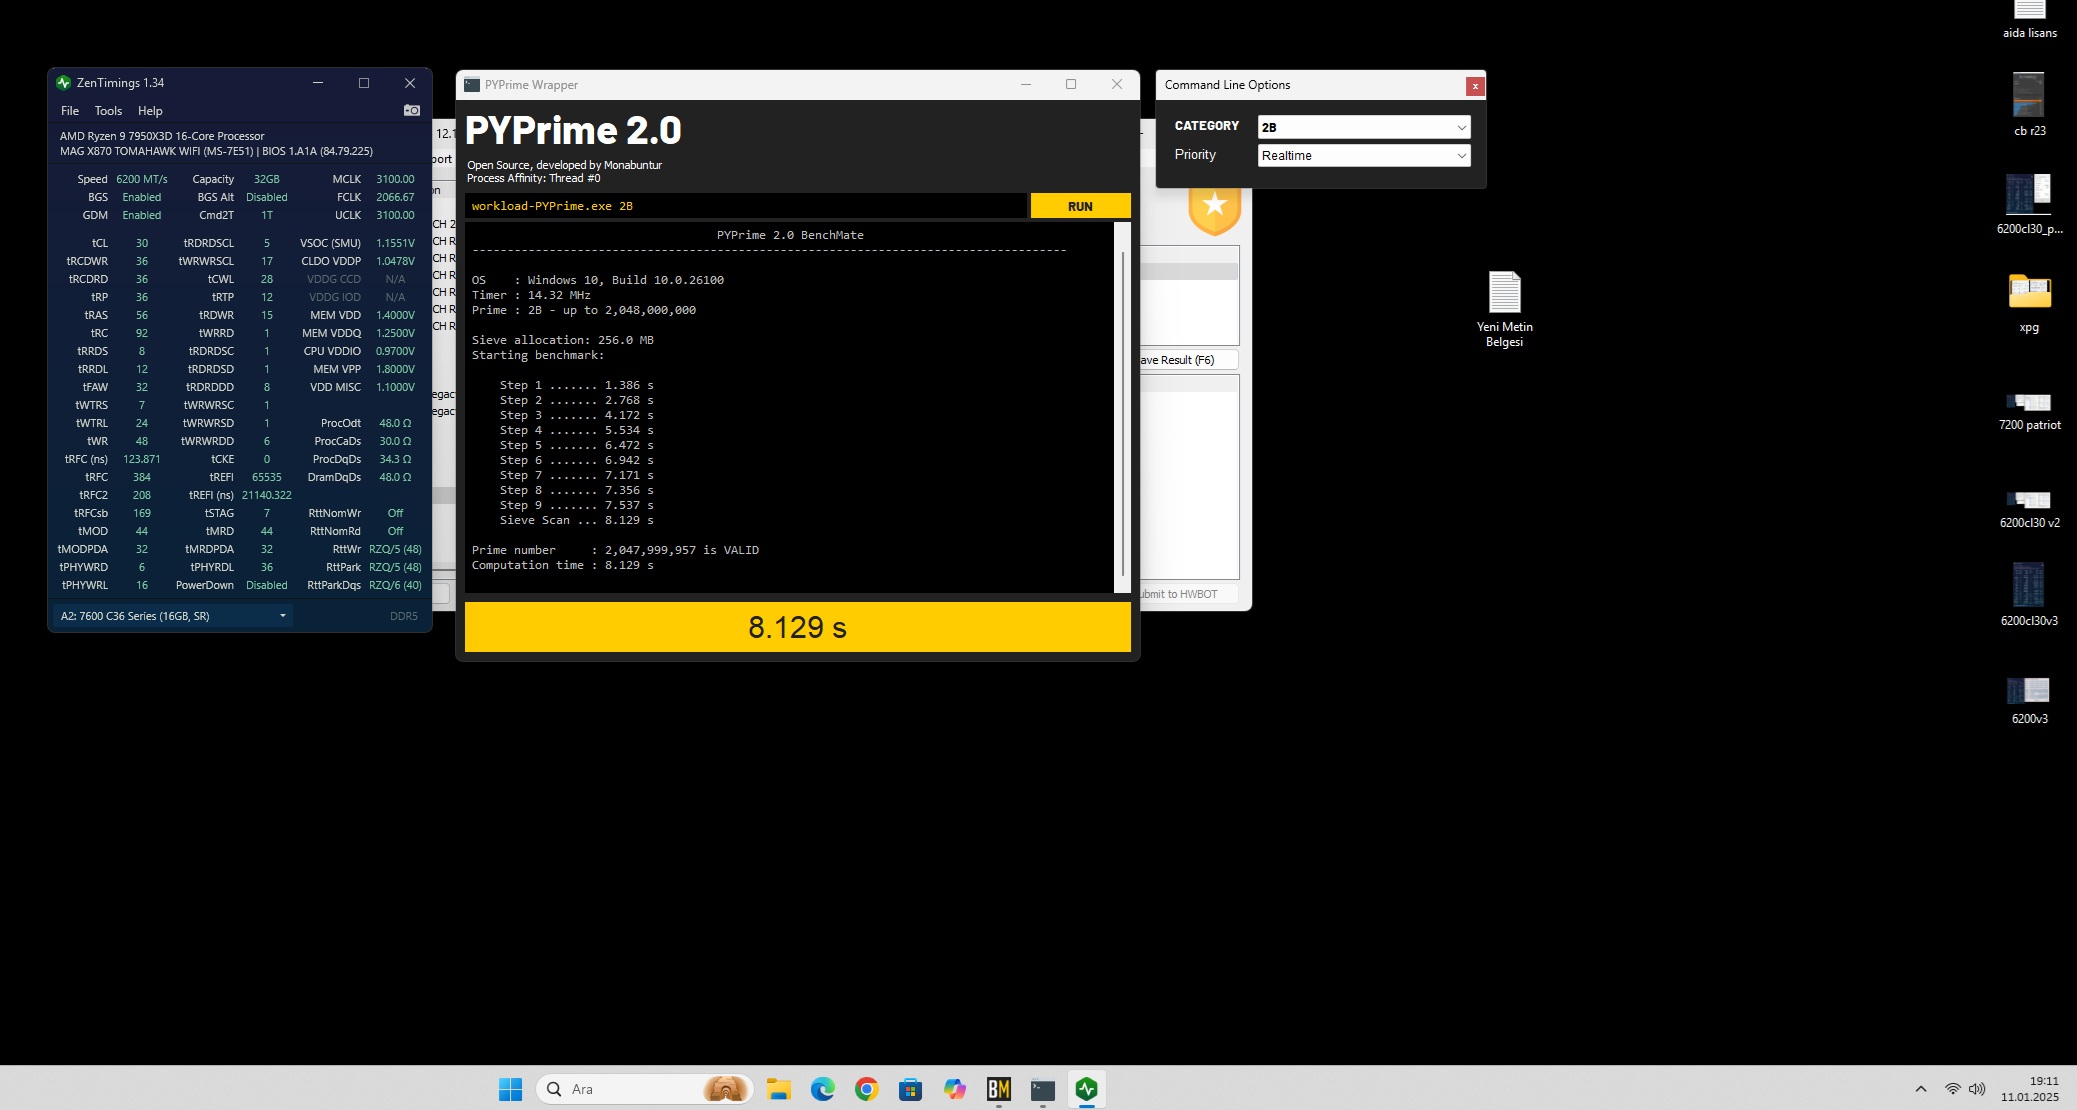The height and width of the screenshot is (1110, 2077).
Task: Click the tRFC (ns) 123.871 value
Action: coord(142,459)
